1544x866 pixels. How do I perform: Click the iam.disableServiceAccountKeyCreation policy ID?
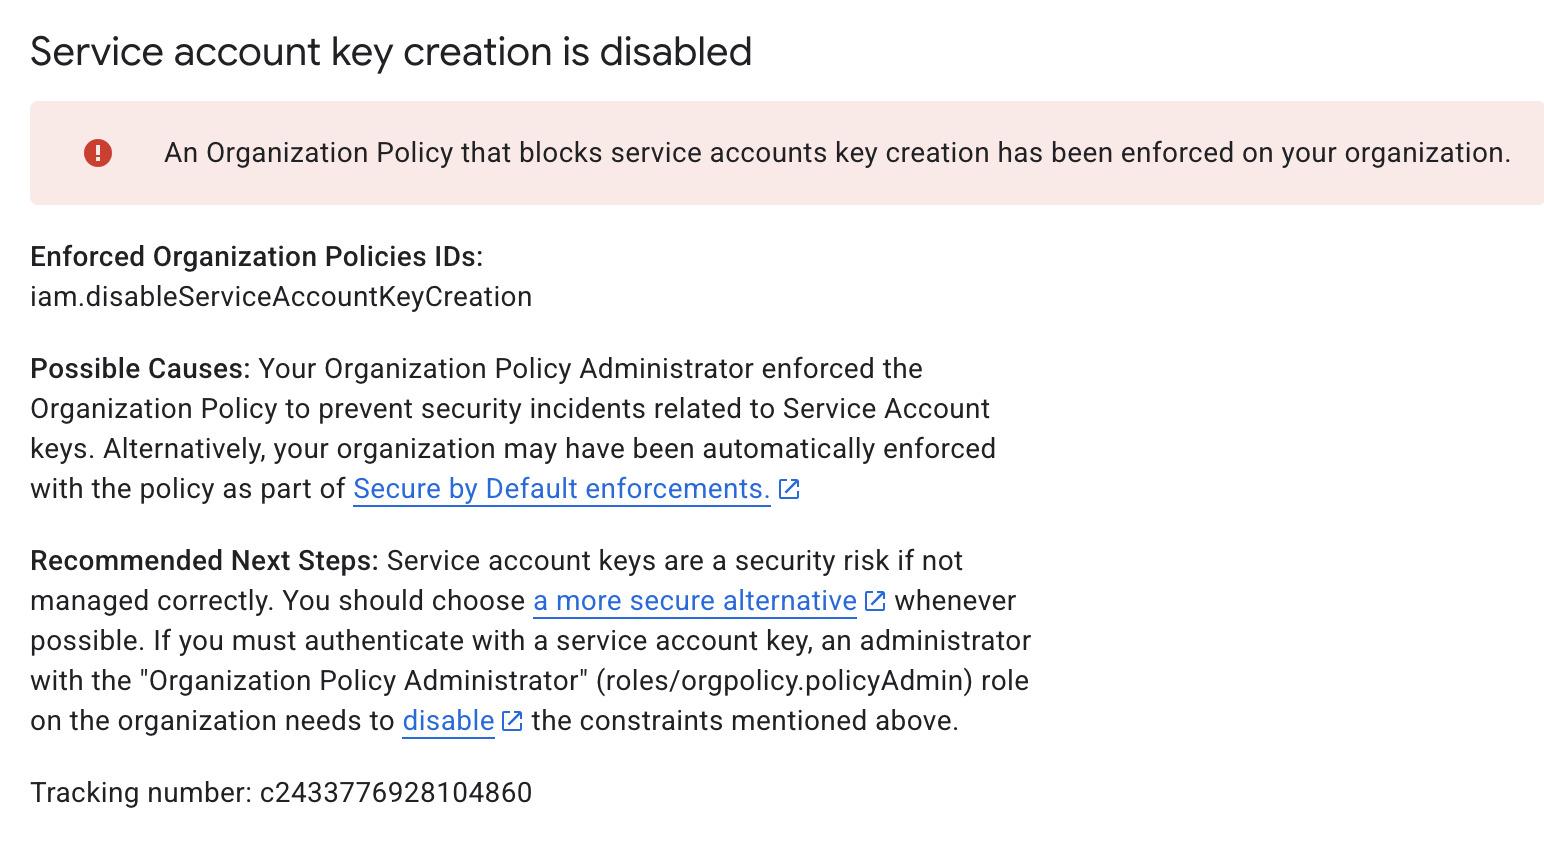click(x=281, y=297)
